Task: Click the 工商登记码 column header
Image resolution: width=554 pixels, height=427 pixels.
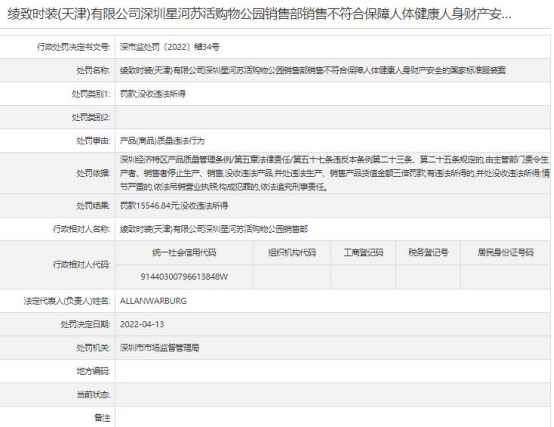Action: click(x=363, y=253)
